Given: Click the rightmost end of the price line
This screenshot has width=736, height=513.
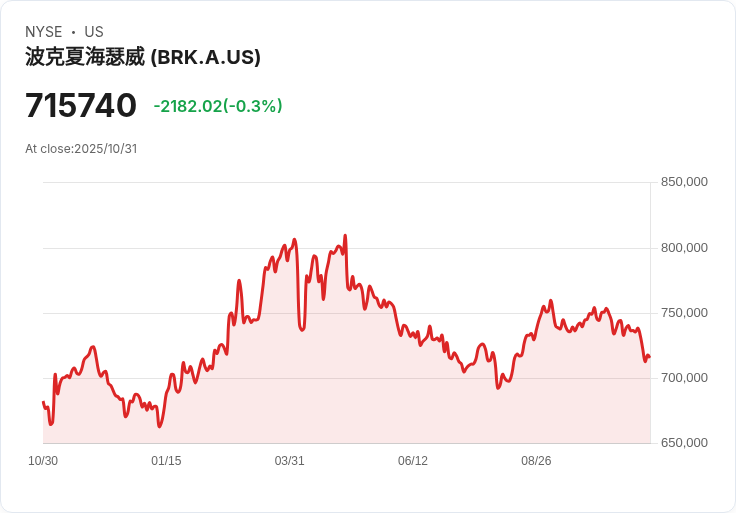Looking at the screenshot, I should click(x=649, y=357).
